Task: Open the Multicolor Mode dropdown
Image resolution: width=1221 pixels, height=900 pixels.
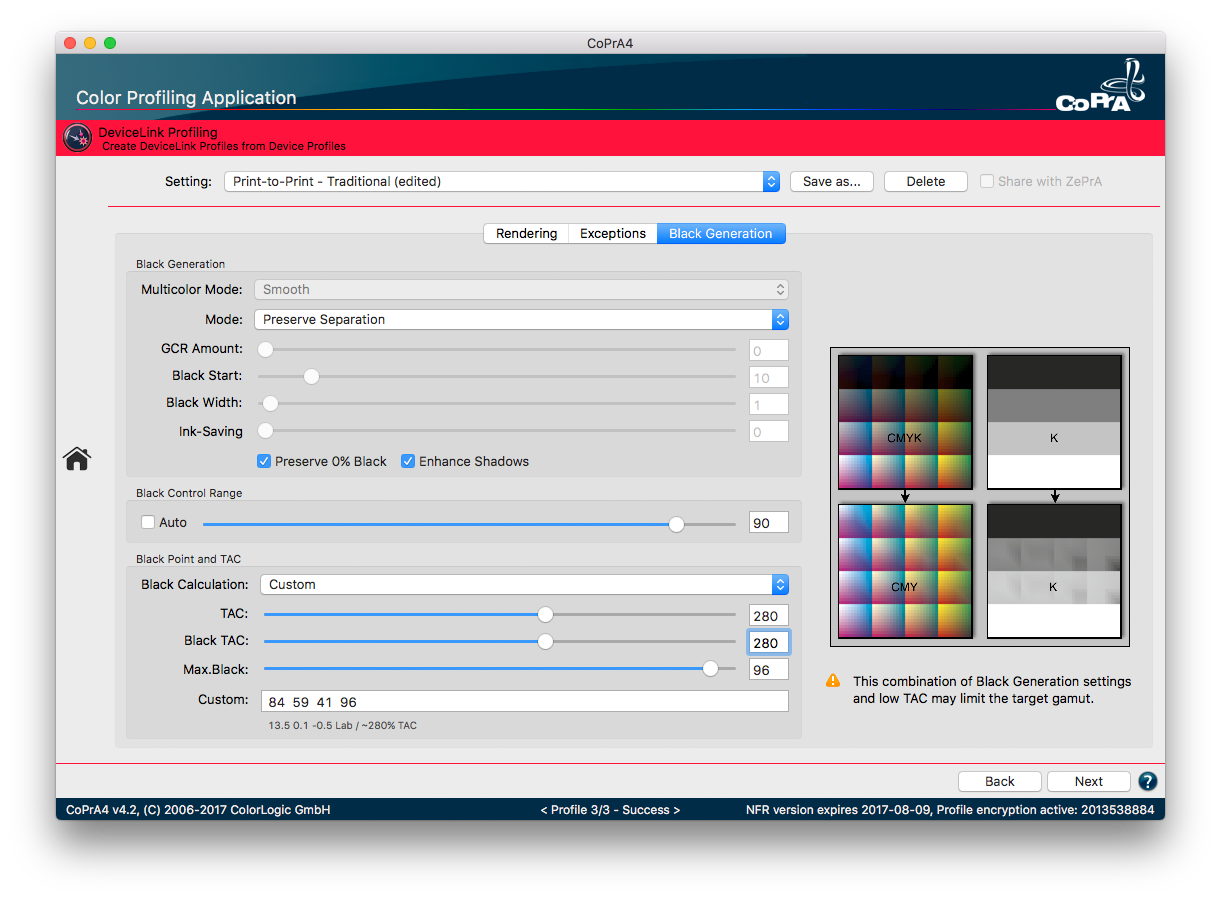Action: 521,289
